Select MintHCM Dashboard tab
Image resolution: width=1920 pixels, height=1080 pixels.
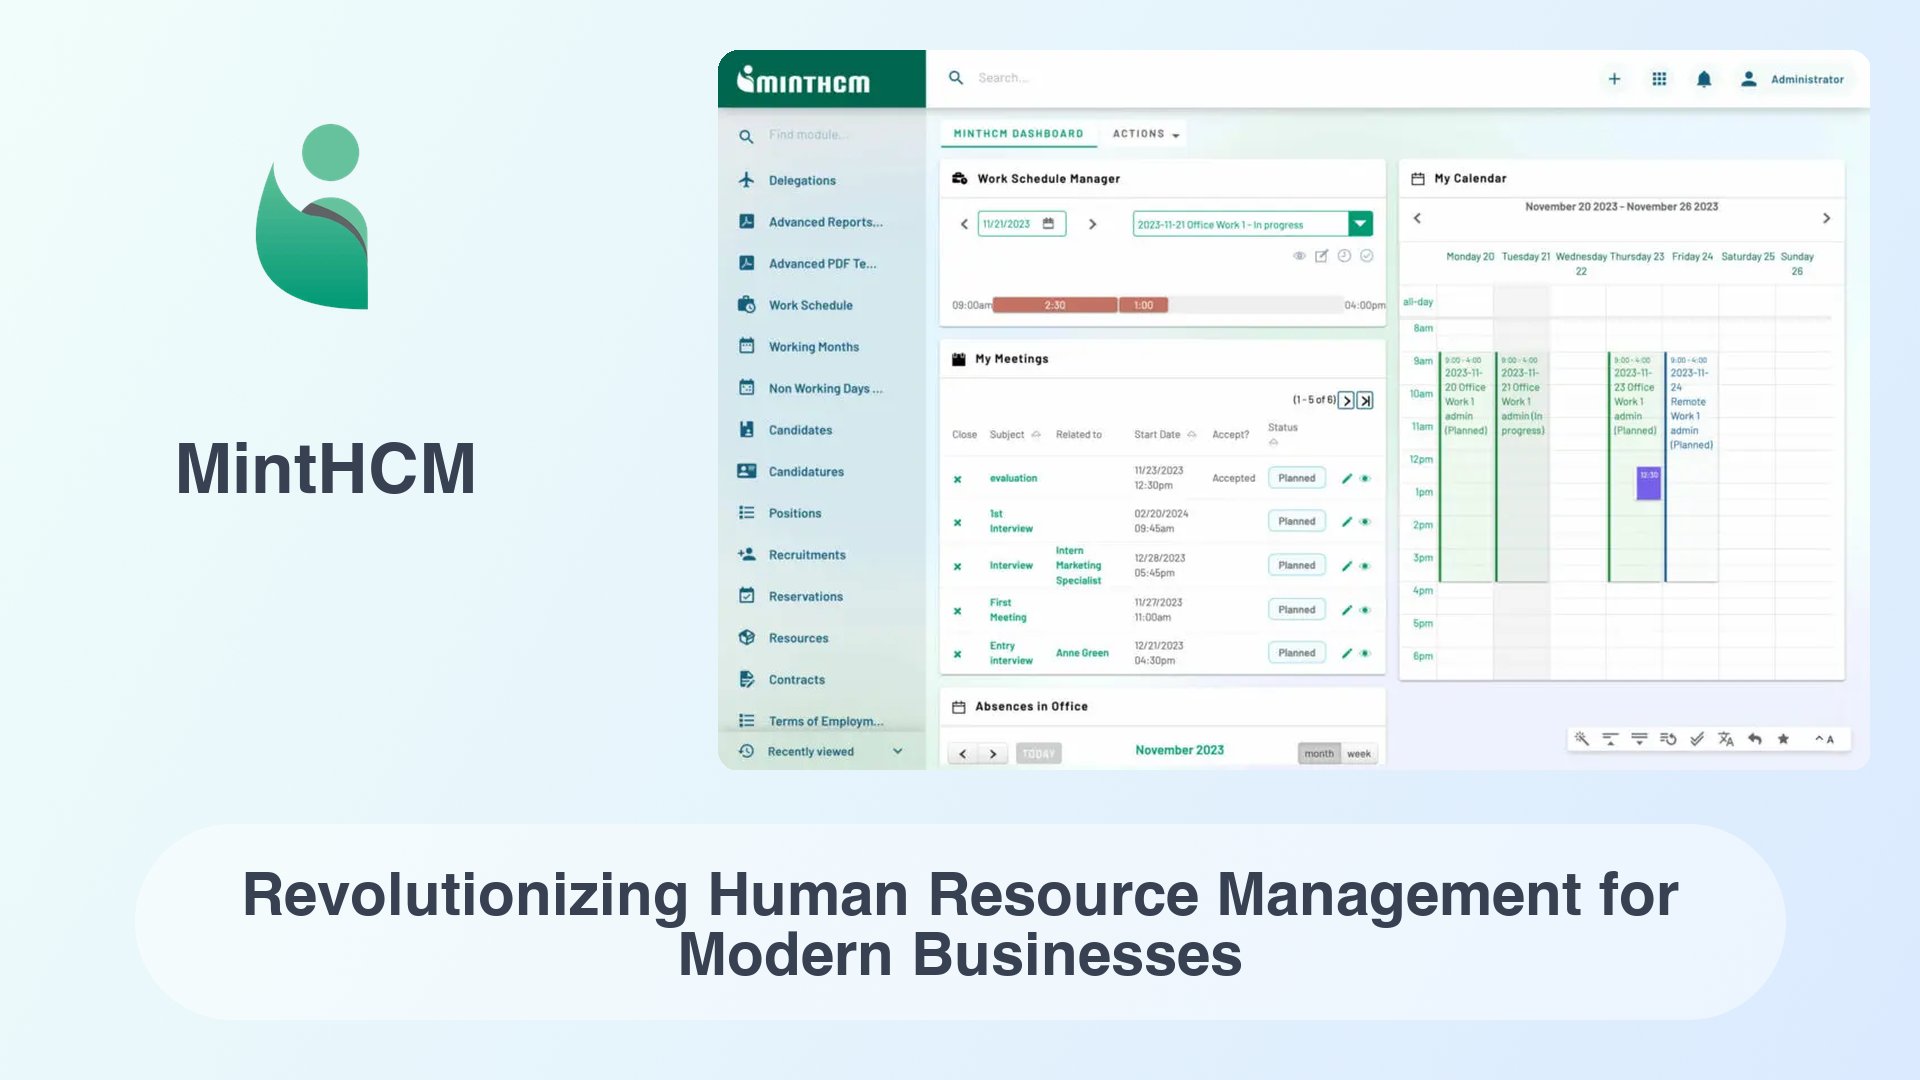(1018, 134)
